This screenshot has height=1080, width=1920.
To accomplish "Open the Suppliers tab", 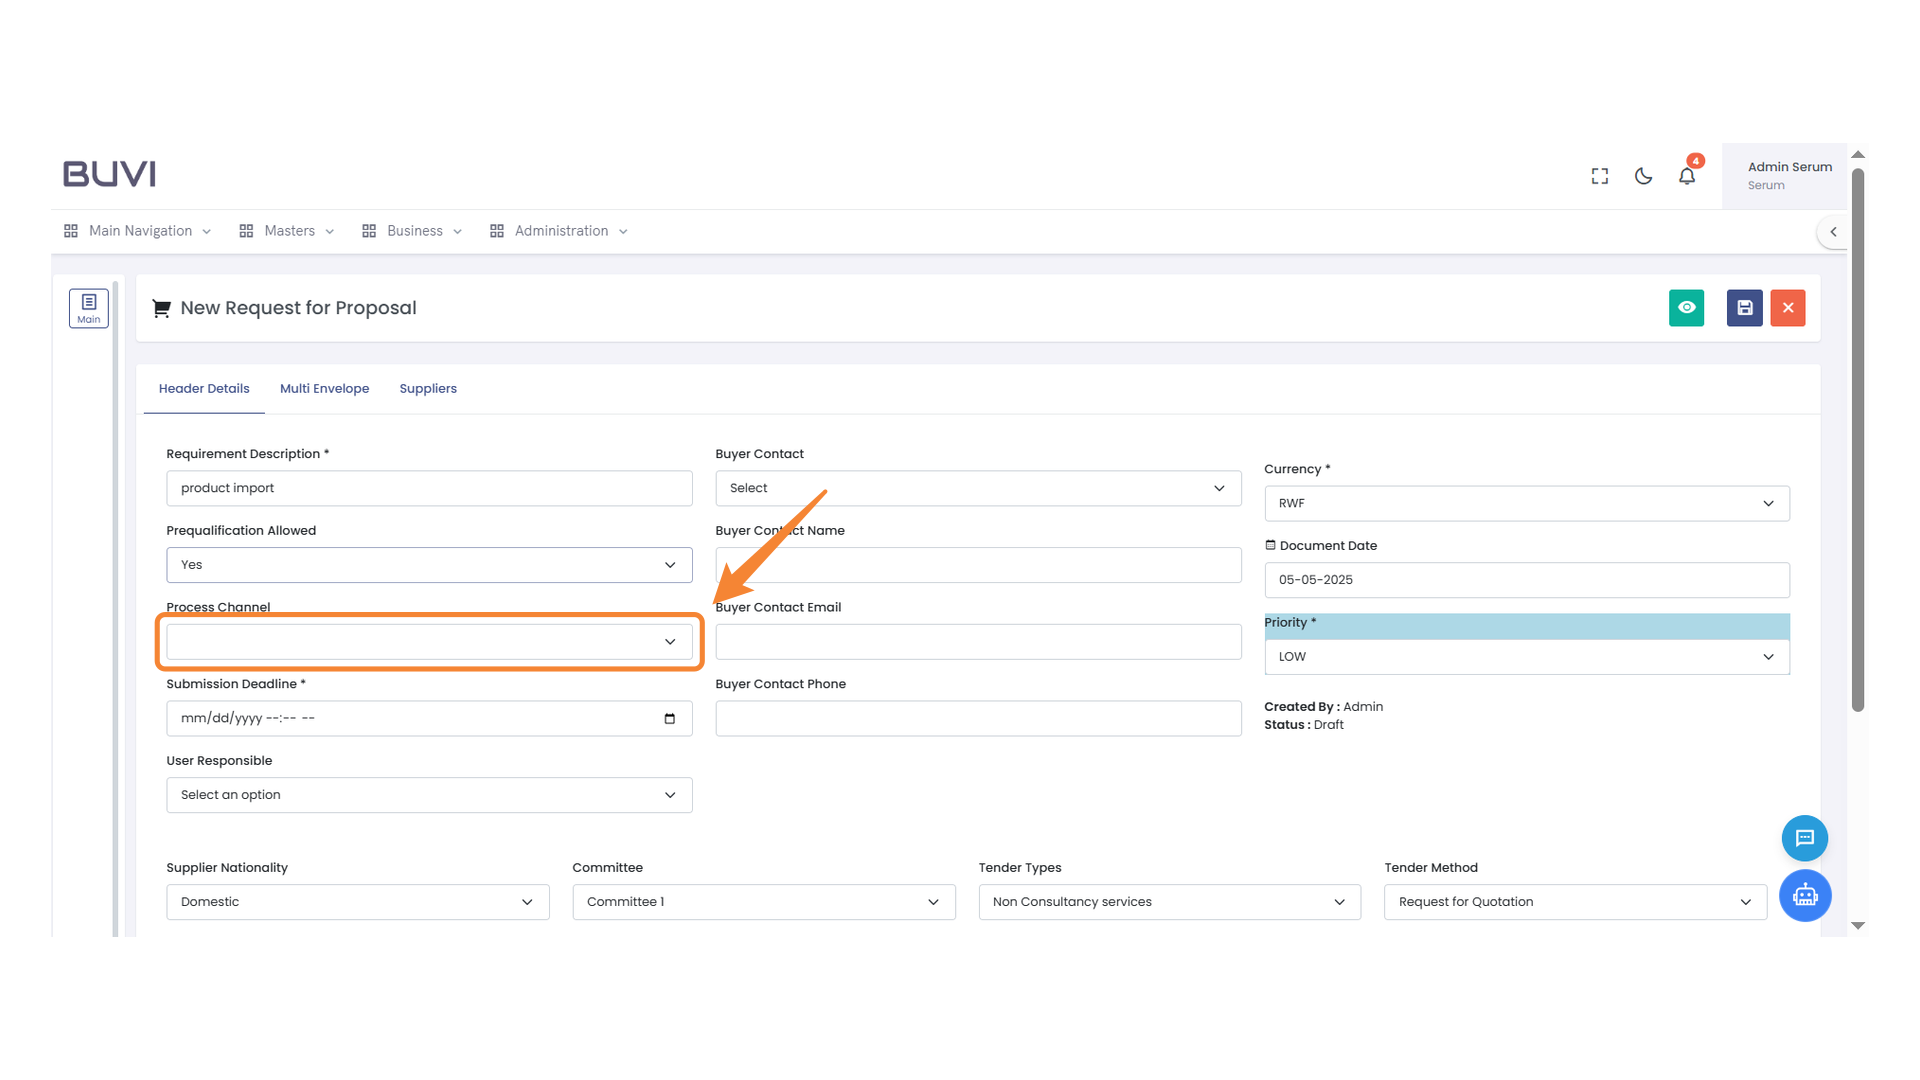I will point(428,388).
